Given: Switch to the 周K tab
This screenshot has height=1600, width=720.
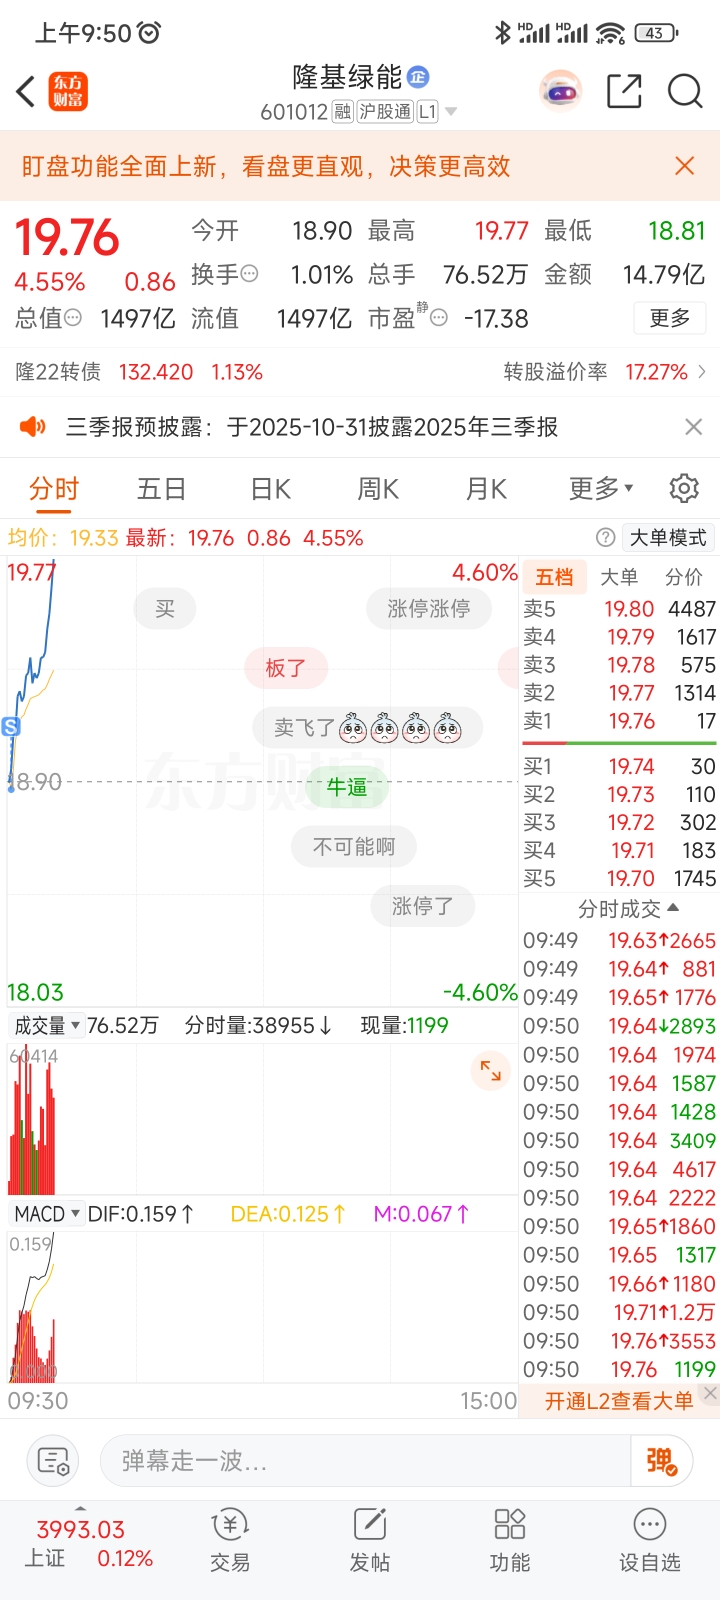Looking at the screenshot, I should pyautogui.click(x=378, y=488).
